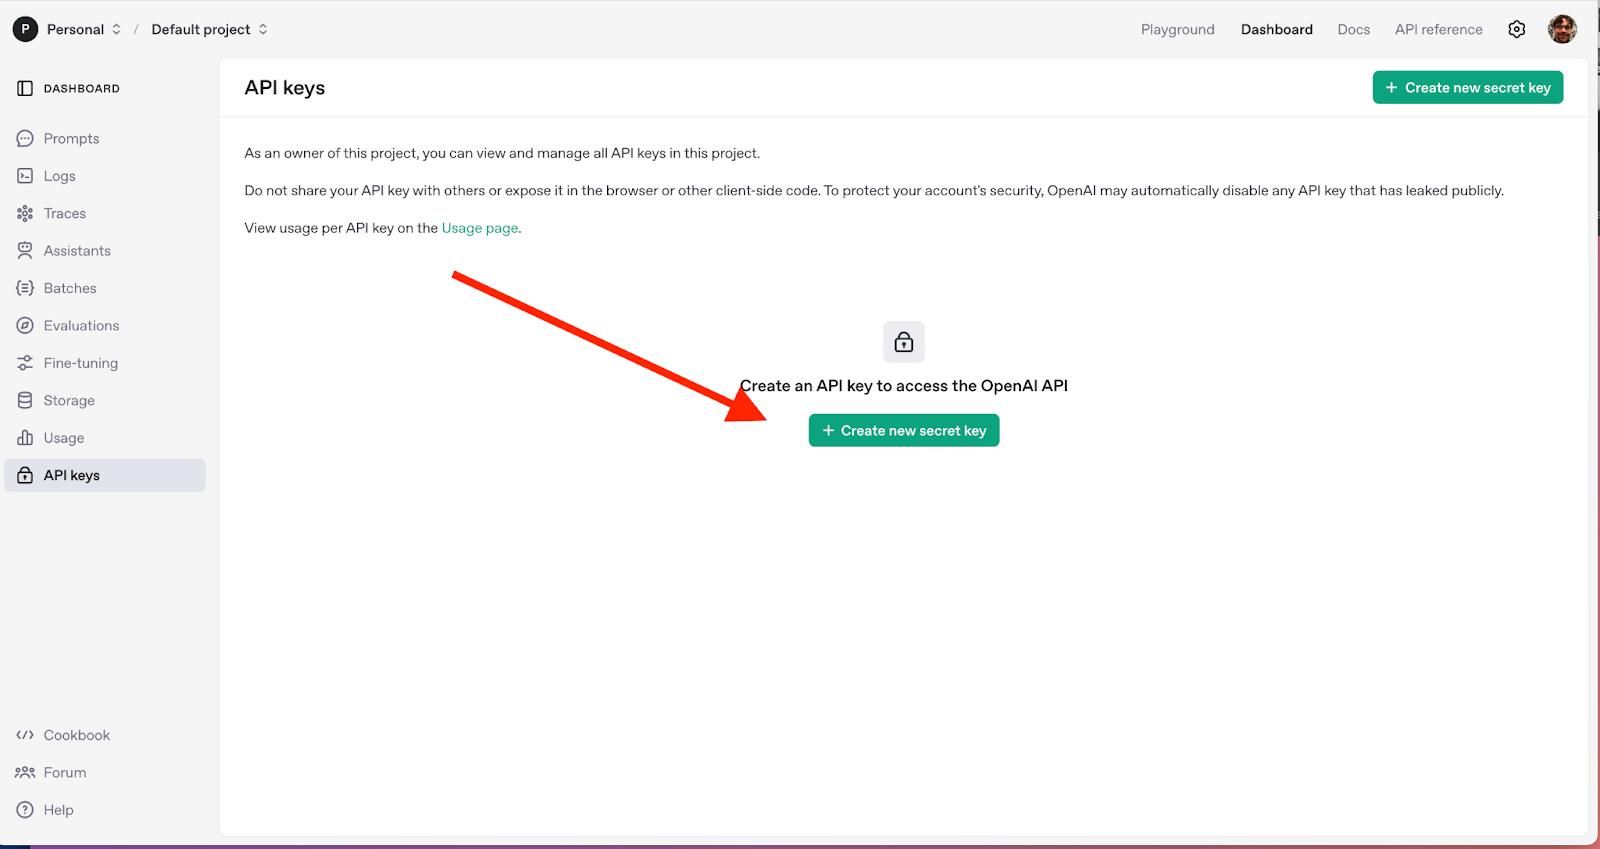Select Storage in the sidebar menu
Viewport: 1600px width, 849px height.
(105, 400)
